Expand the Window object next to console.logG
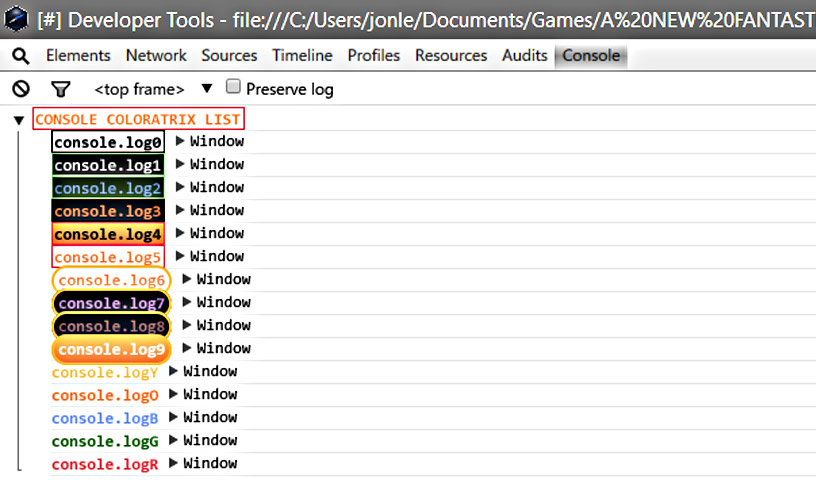The width and height of the screenshot is (816, 480). point(173,439)
